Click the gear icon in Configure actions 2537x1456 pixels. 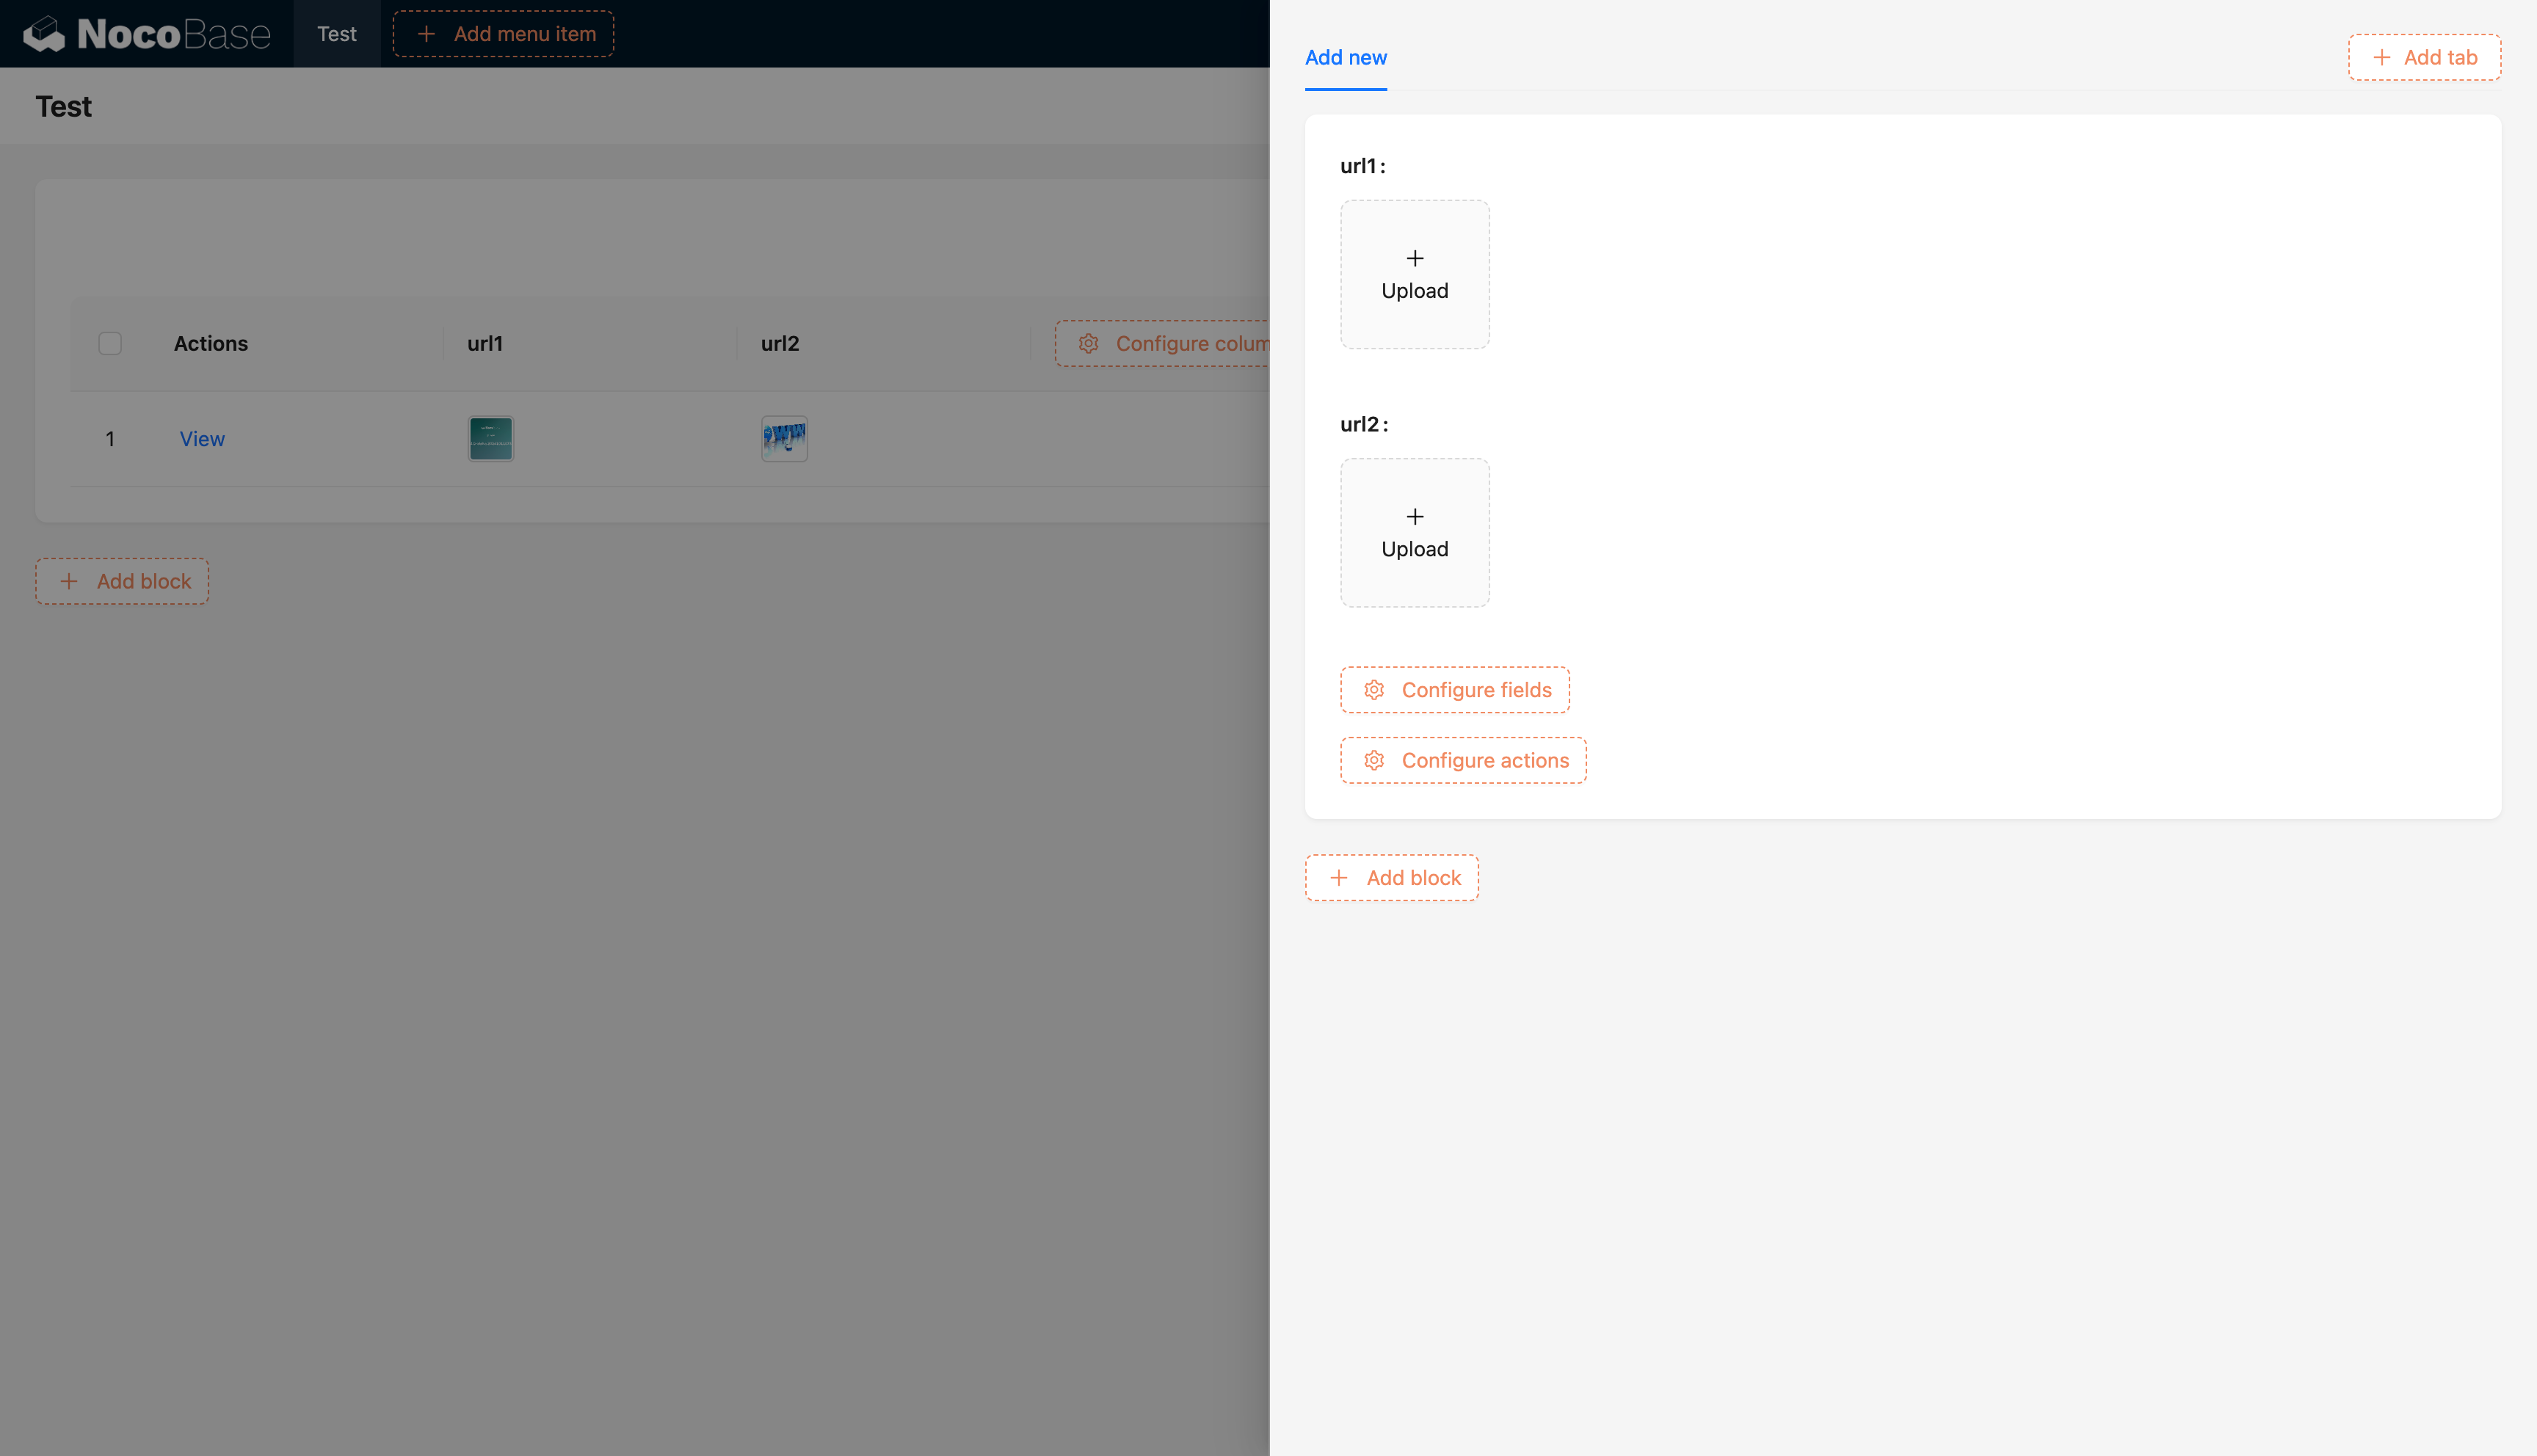coord(1374,760)
